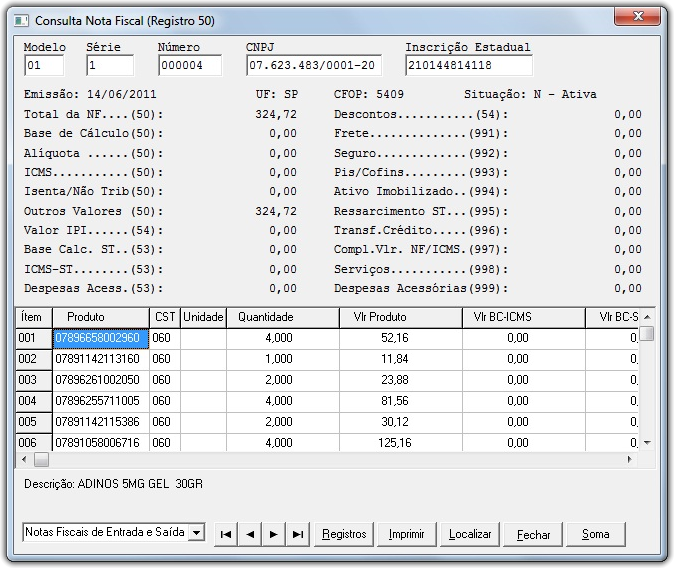Click the Série input field
This screenshot has width=674, height=568.
110,65
